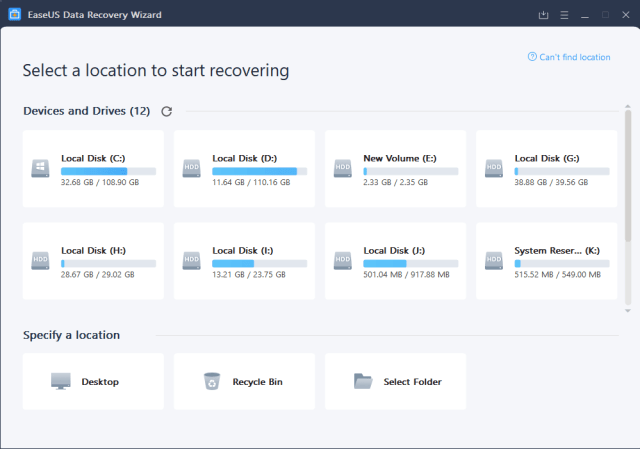Click the 2.33 GB / 2.35 GB text
This screenshot has height=449, width=640.
(396, 182)
